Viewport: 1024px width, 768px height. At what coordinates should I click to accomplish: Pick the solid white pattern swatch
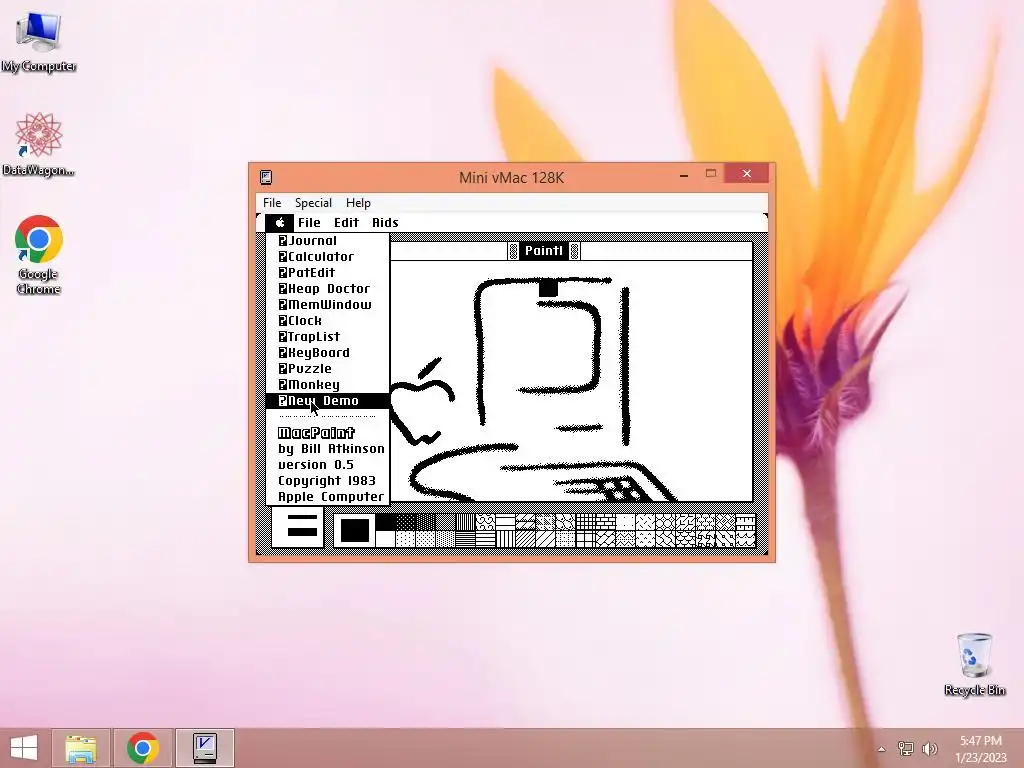point(386,539)
